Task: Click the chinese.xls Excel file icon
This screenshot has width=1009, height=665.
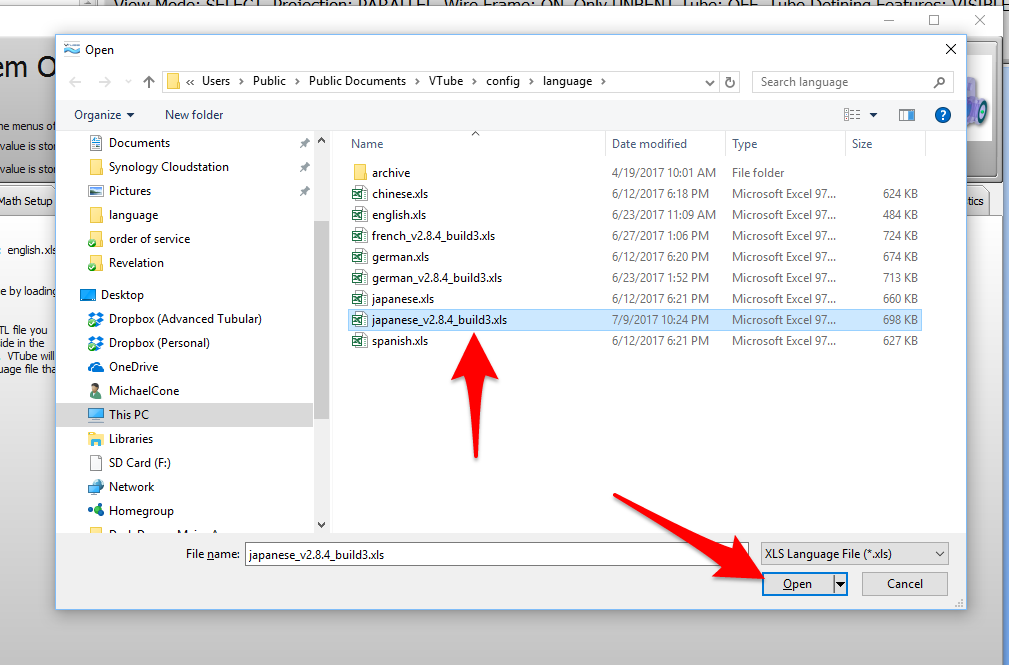Action: click(x=360, y=194)
